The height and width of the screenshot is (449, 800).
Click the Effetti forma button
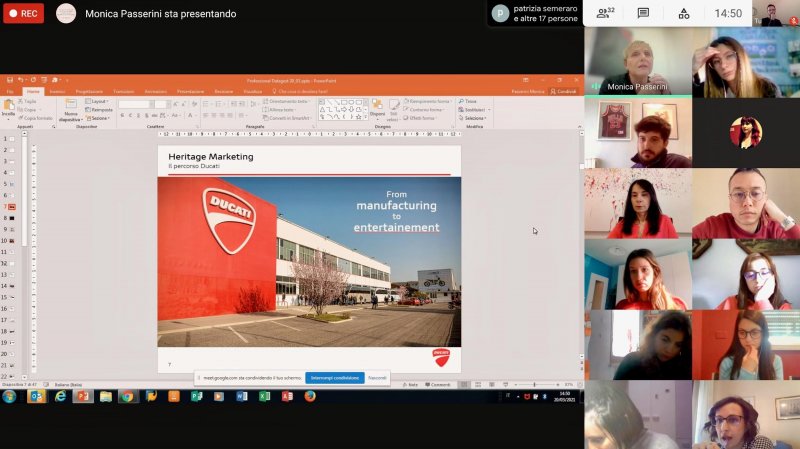pos(419,118)
